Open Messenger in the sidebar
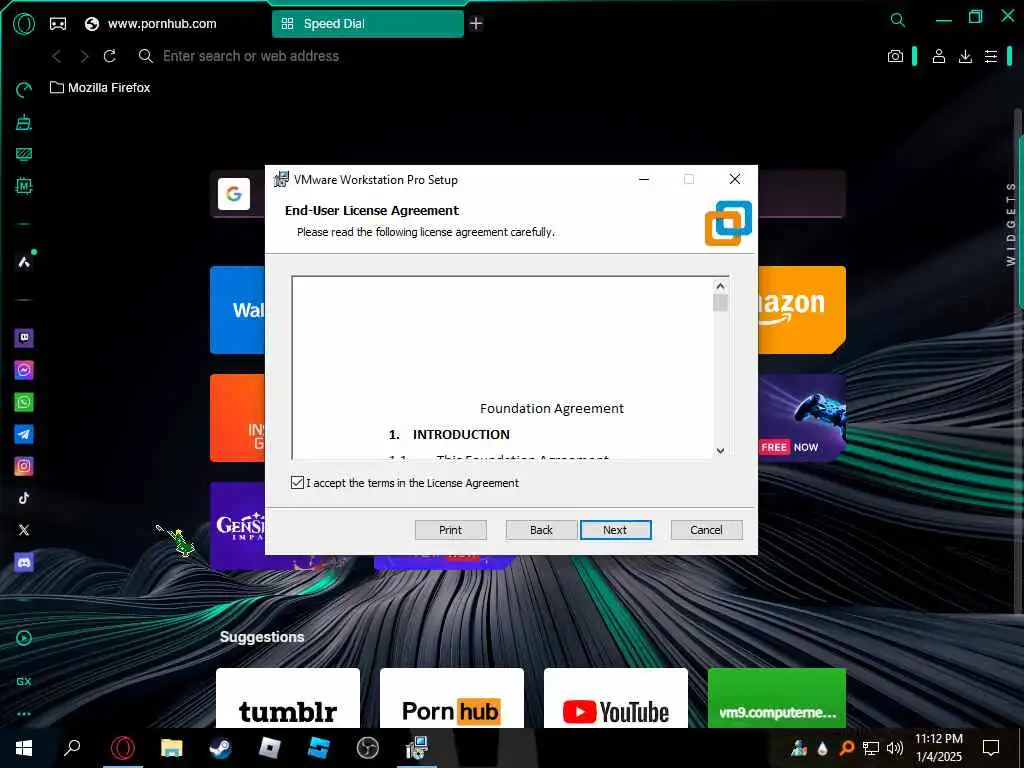The height and width of the screenshot is (768, 1024). point(24,370)
